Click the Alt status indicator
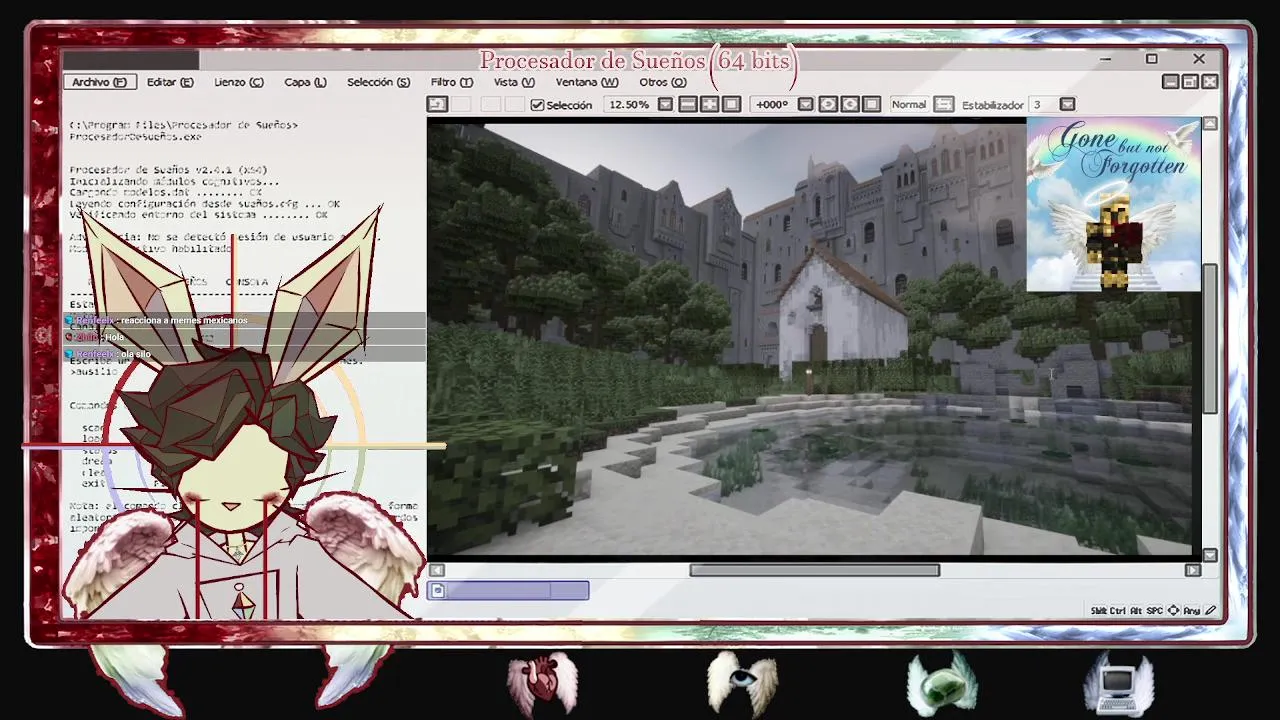 (1136, 610)
